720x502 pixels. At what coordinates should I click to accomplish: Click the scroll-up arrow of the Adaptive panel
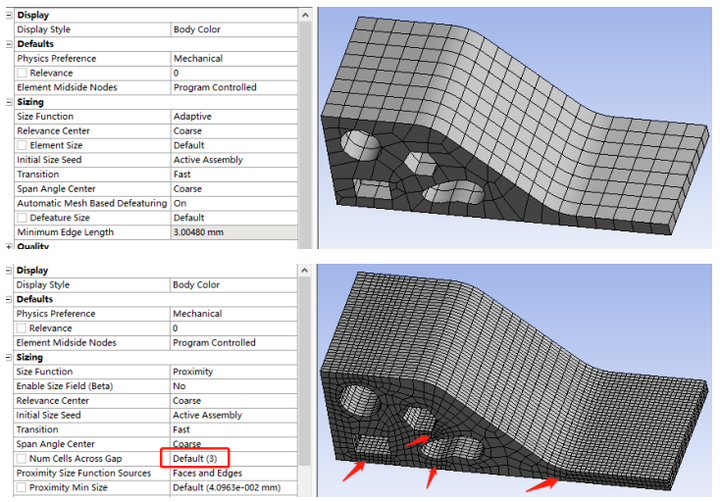coord(305,15)
